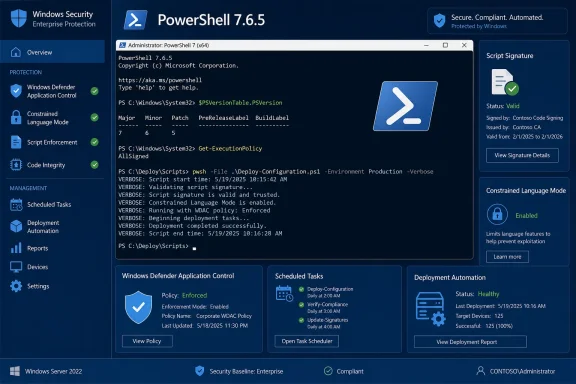576x384 pixels.
Task: Click the large PowerShell logo inside the terminal
Action: click(406, 106)
